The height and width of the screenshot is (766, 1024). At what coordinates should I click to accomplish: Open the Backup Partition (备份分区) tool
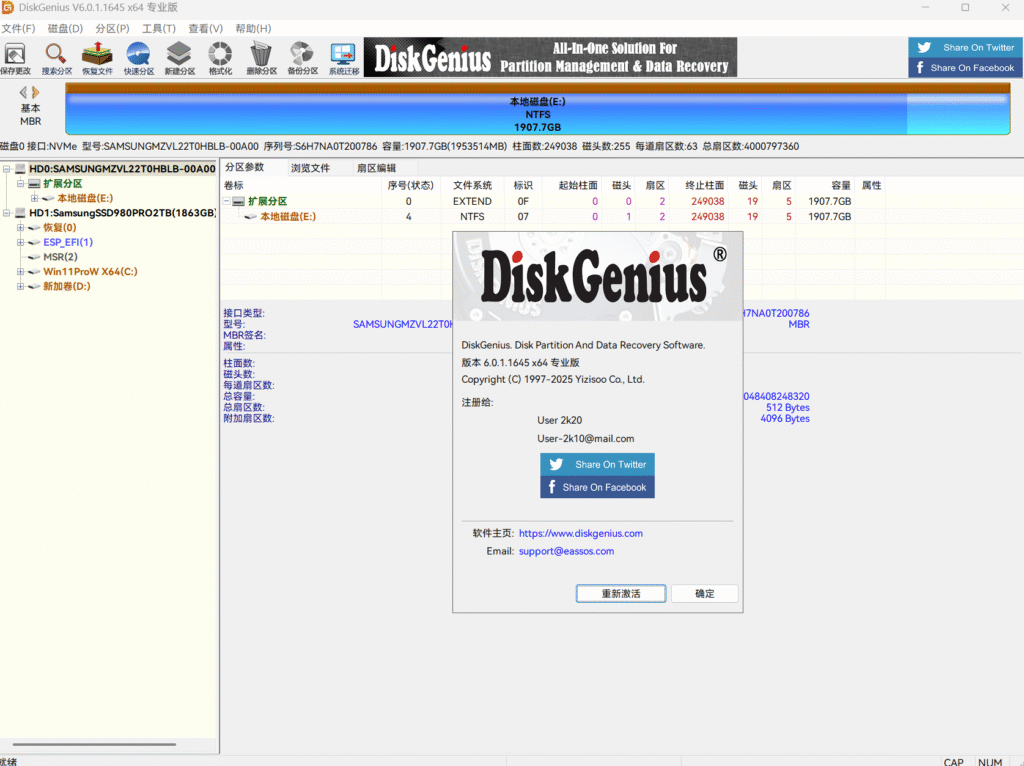point(302,56)
